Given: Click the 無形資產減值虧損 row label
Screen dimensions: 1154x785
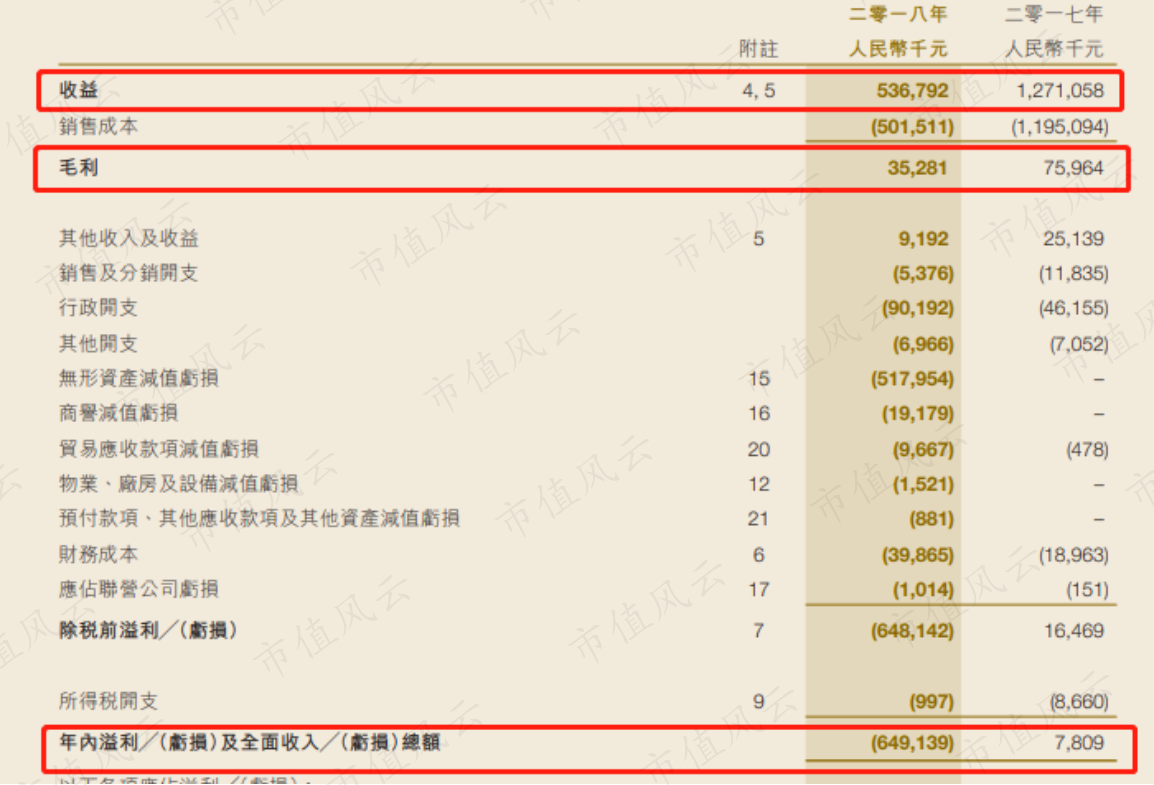Looking at the screenshot, I should pyautogui.click(x=138, y=378).
